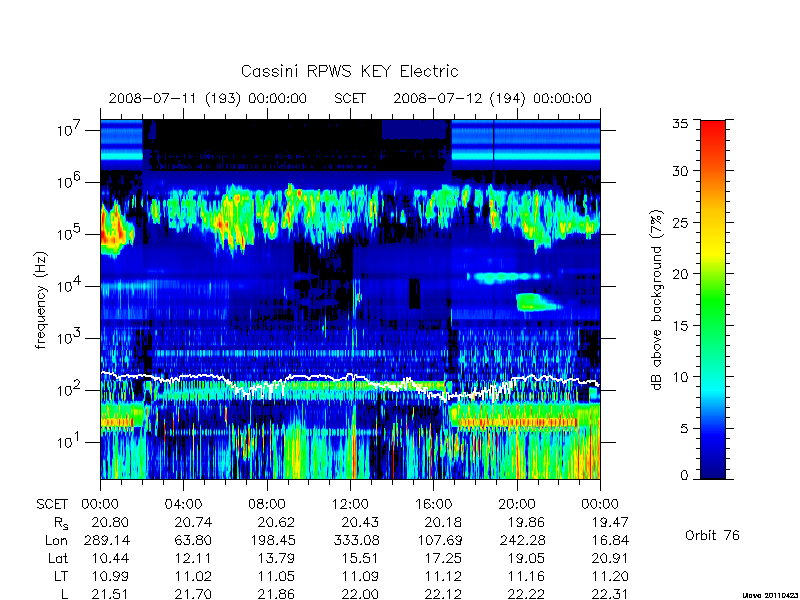Select the L value 21.86
This screenshot has height=600, width=800.
(x=276, y=594)
